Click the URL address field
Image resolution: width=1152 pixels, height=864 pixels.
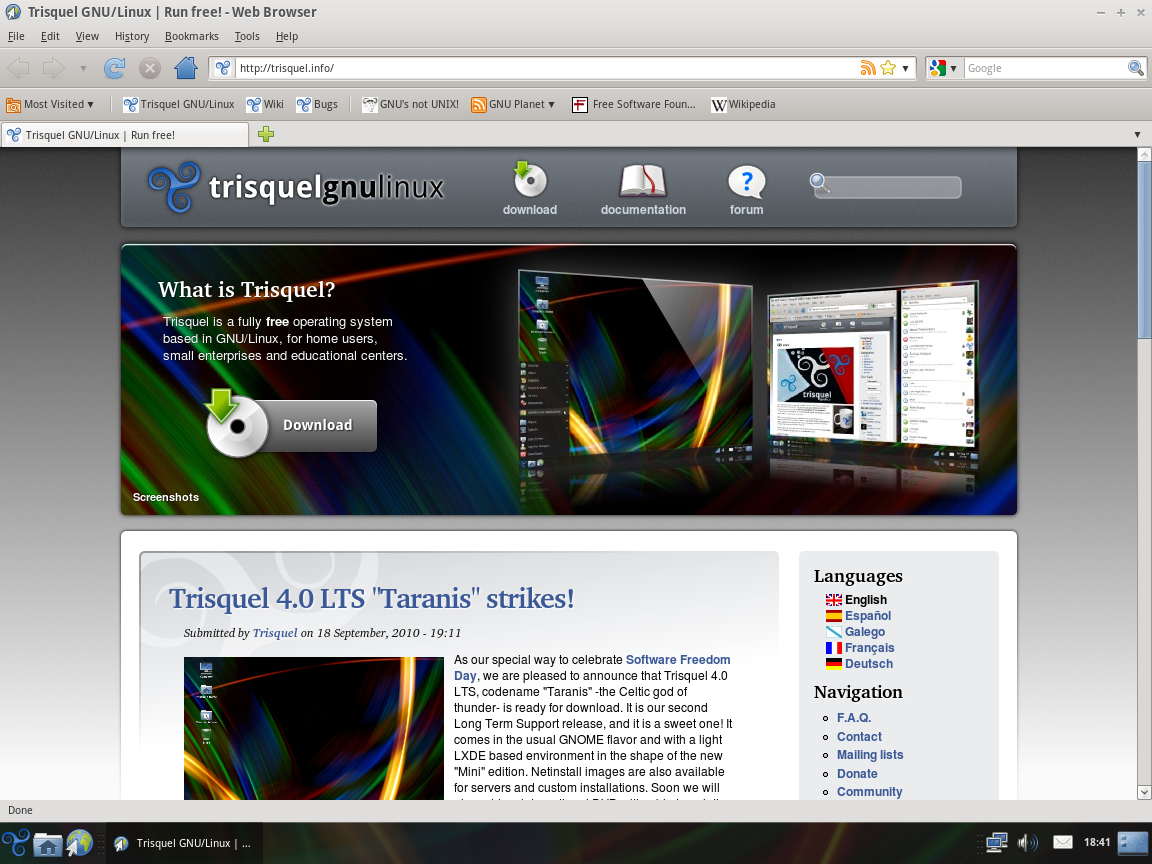[547, 68]
